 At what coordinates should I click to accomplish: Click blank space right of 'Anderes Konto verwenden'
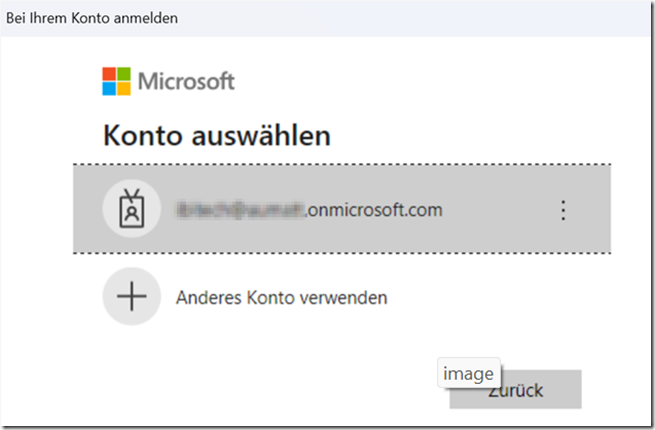500,297
